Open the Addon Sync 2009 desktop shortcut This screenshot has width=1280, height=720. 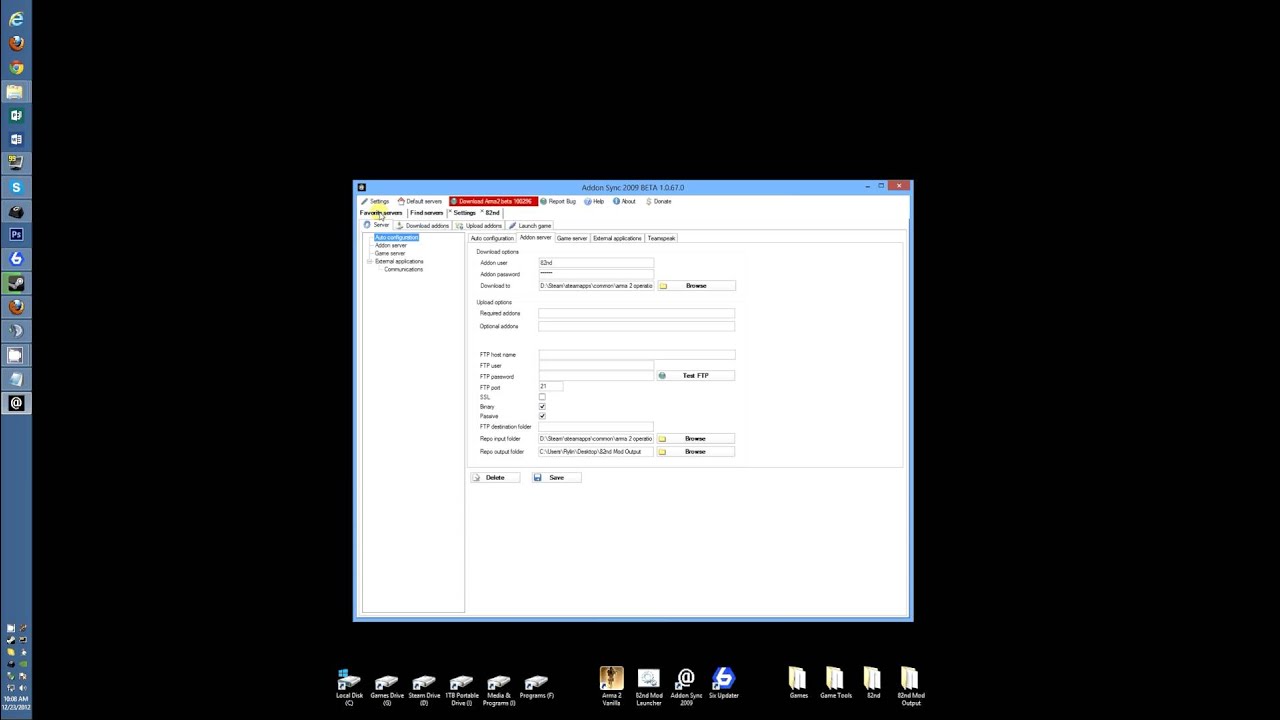(x=686, y=686)
